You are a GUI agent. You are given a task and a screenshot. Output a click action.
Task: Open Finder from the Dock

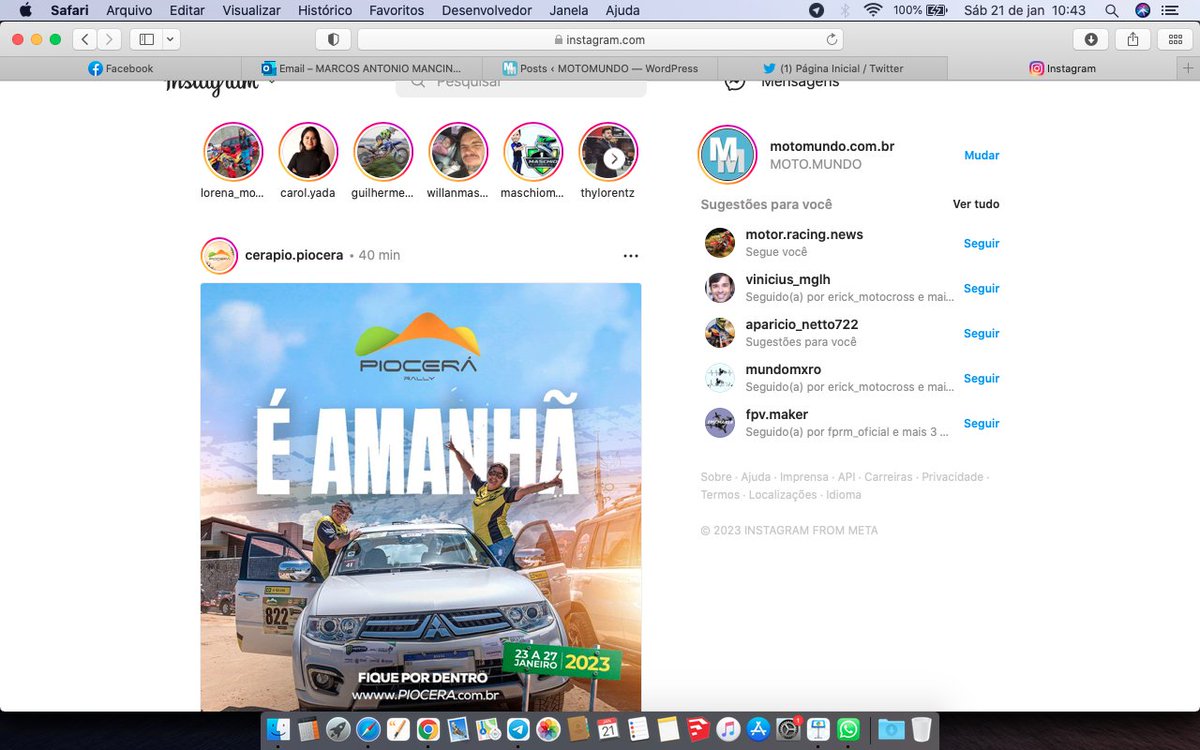[x=280, y=729]
